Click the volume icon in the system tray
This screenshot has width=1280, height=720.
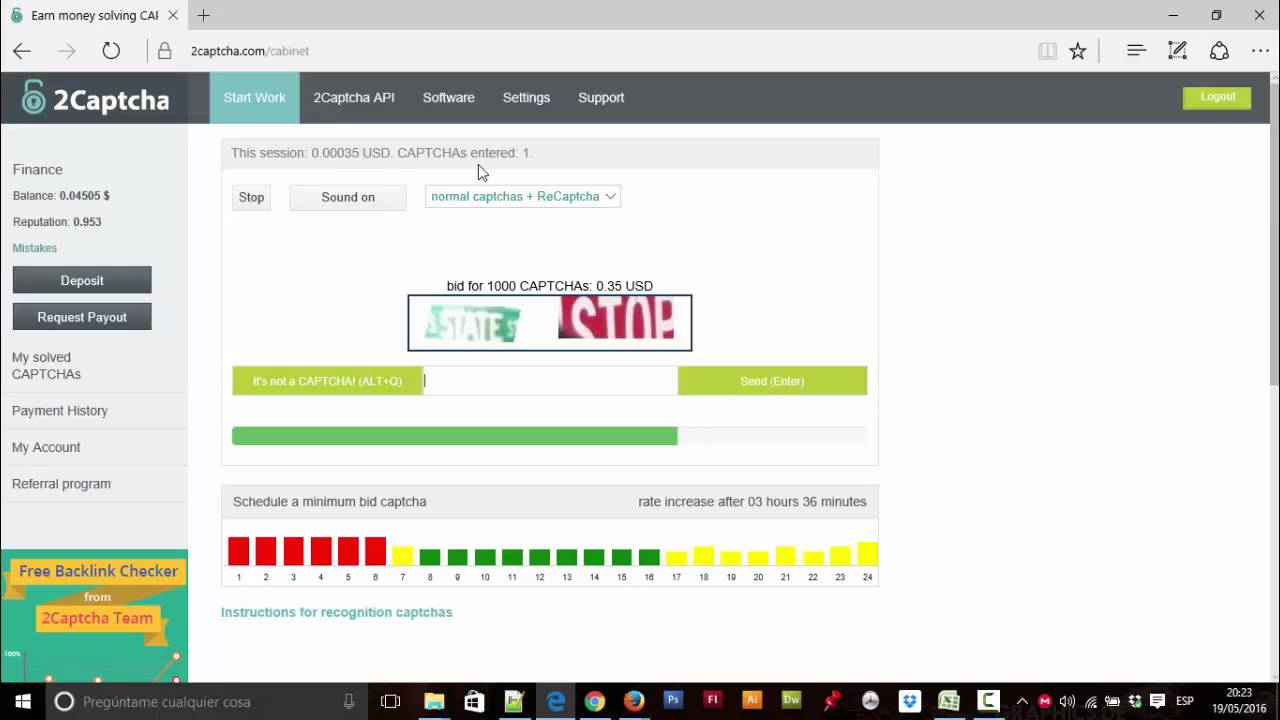tap(1067, 702)
